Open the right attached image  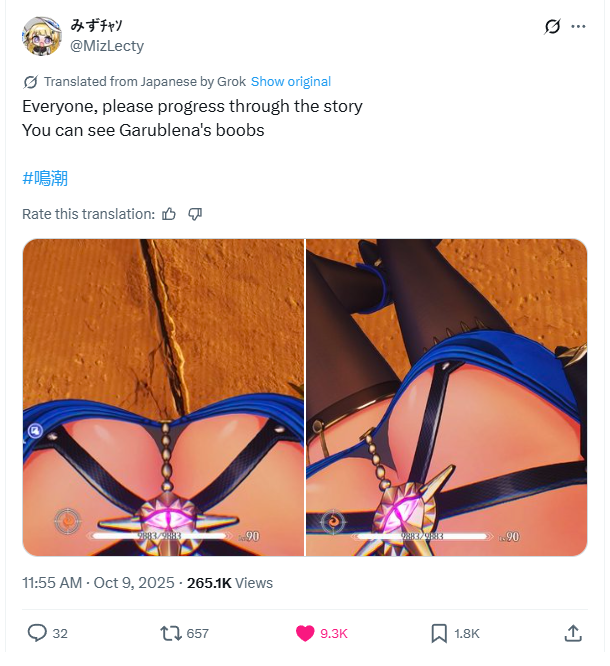446,397
